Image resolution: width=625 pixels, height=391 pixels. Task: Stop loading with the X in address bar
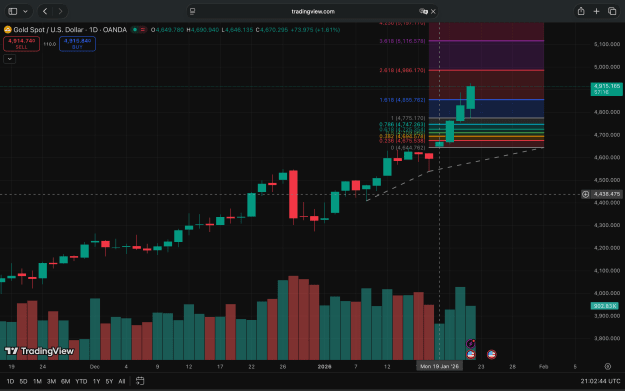click(x=433, y=12)
